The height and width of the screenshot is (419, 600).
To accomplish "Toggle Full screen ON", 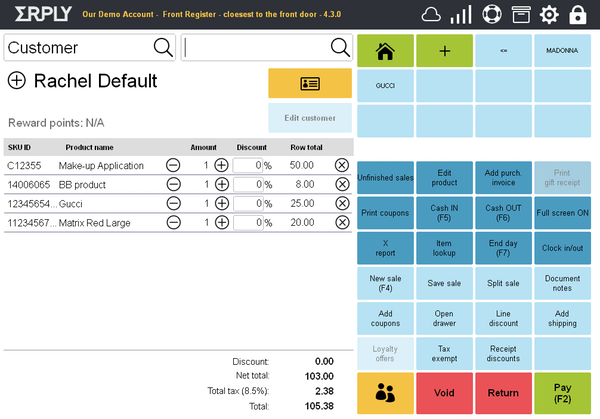I will [563, 213].
